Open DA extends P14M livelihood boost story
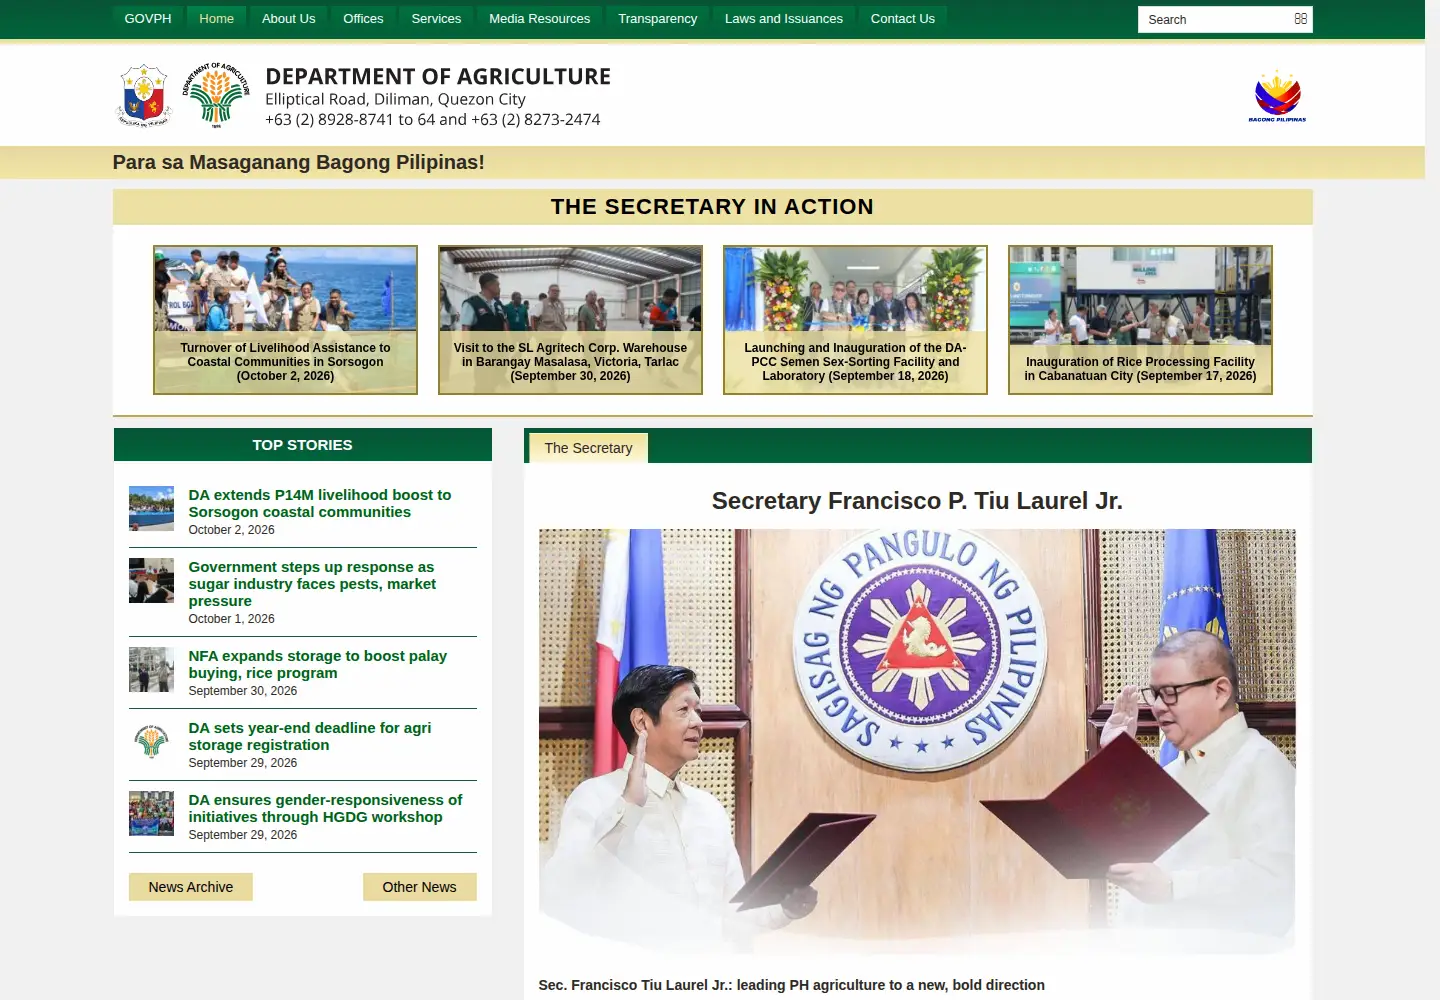This screenshot has width=1440, height=1000. pyautogui.click(x=320, y=503)
